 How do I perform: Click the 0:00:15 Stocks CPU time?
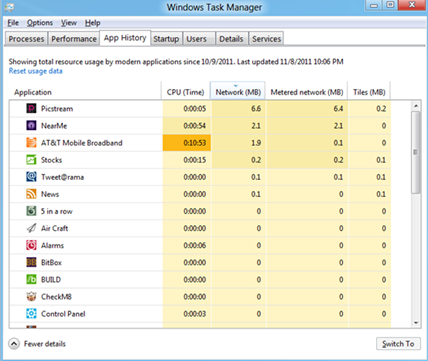coord(195,160)
